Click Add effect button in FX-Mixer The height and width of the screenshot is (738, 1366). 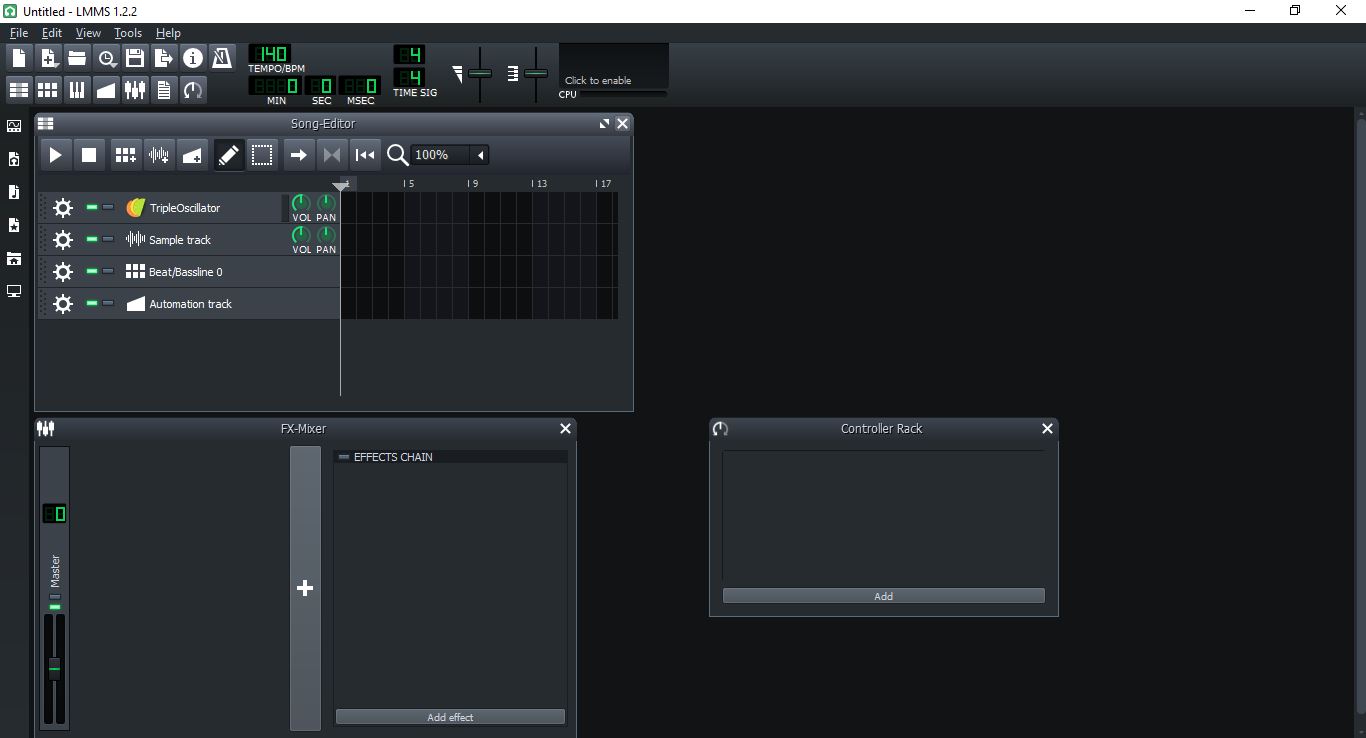450,717
